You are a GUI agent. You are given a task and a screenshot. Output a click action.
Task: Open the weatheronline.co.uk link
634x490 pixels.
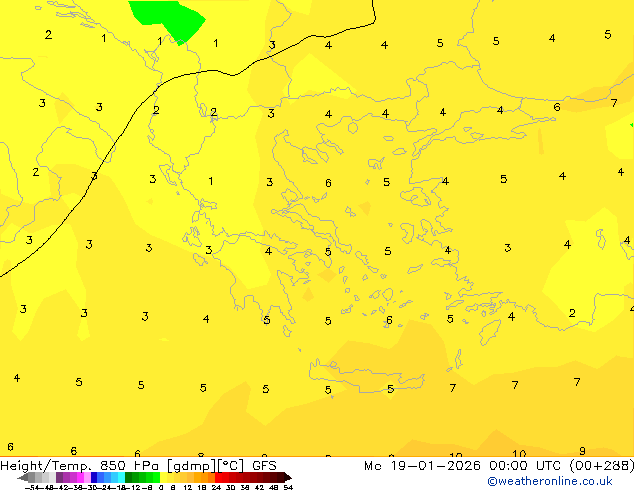pyautogui.click(x=550, y=481)
